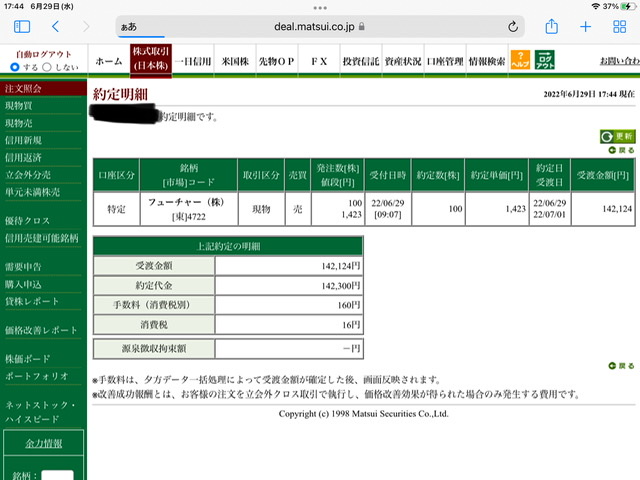Click the stock name フューチャー(株)
Screen dimensions: 640x480
pyautogui.click(x=186, y=202)
